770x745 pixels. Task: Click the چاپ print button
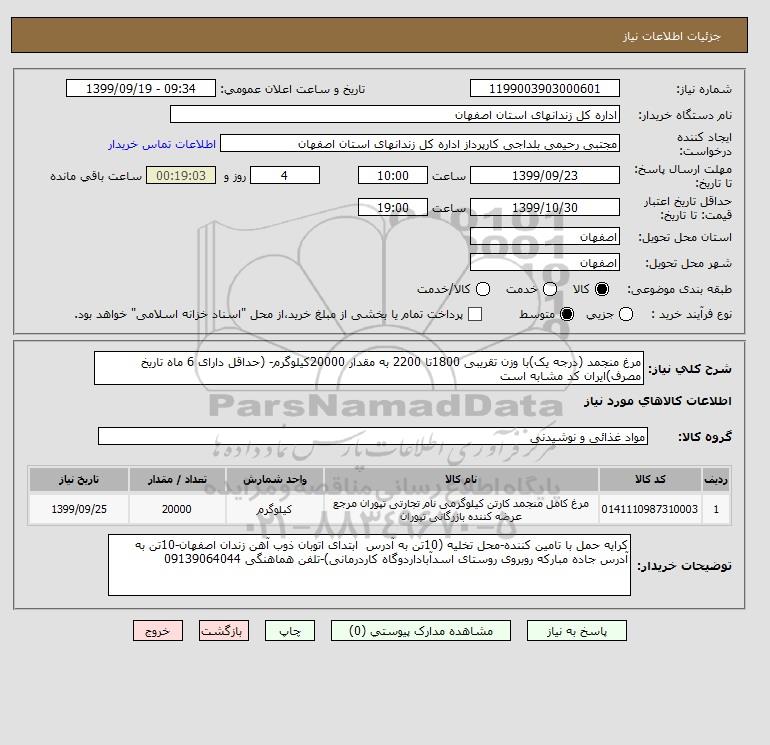pos(290,631)
